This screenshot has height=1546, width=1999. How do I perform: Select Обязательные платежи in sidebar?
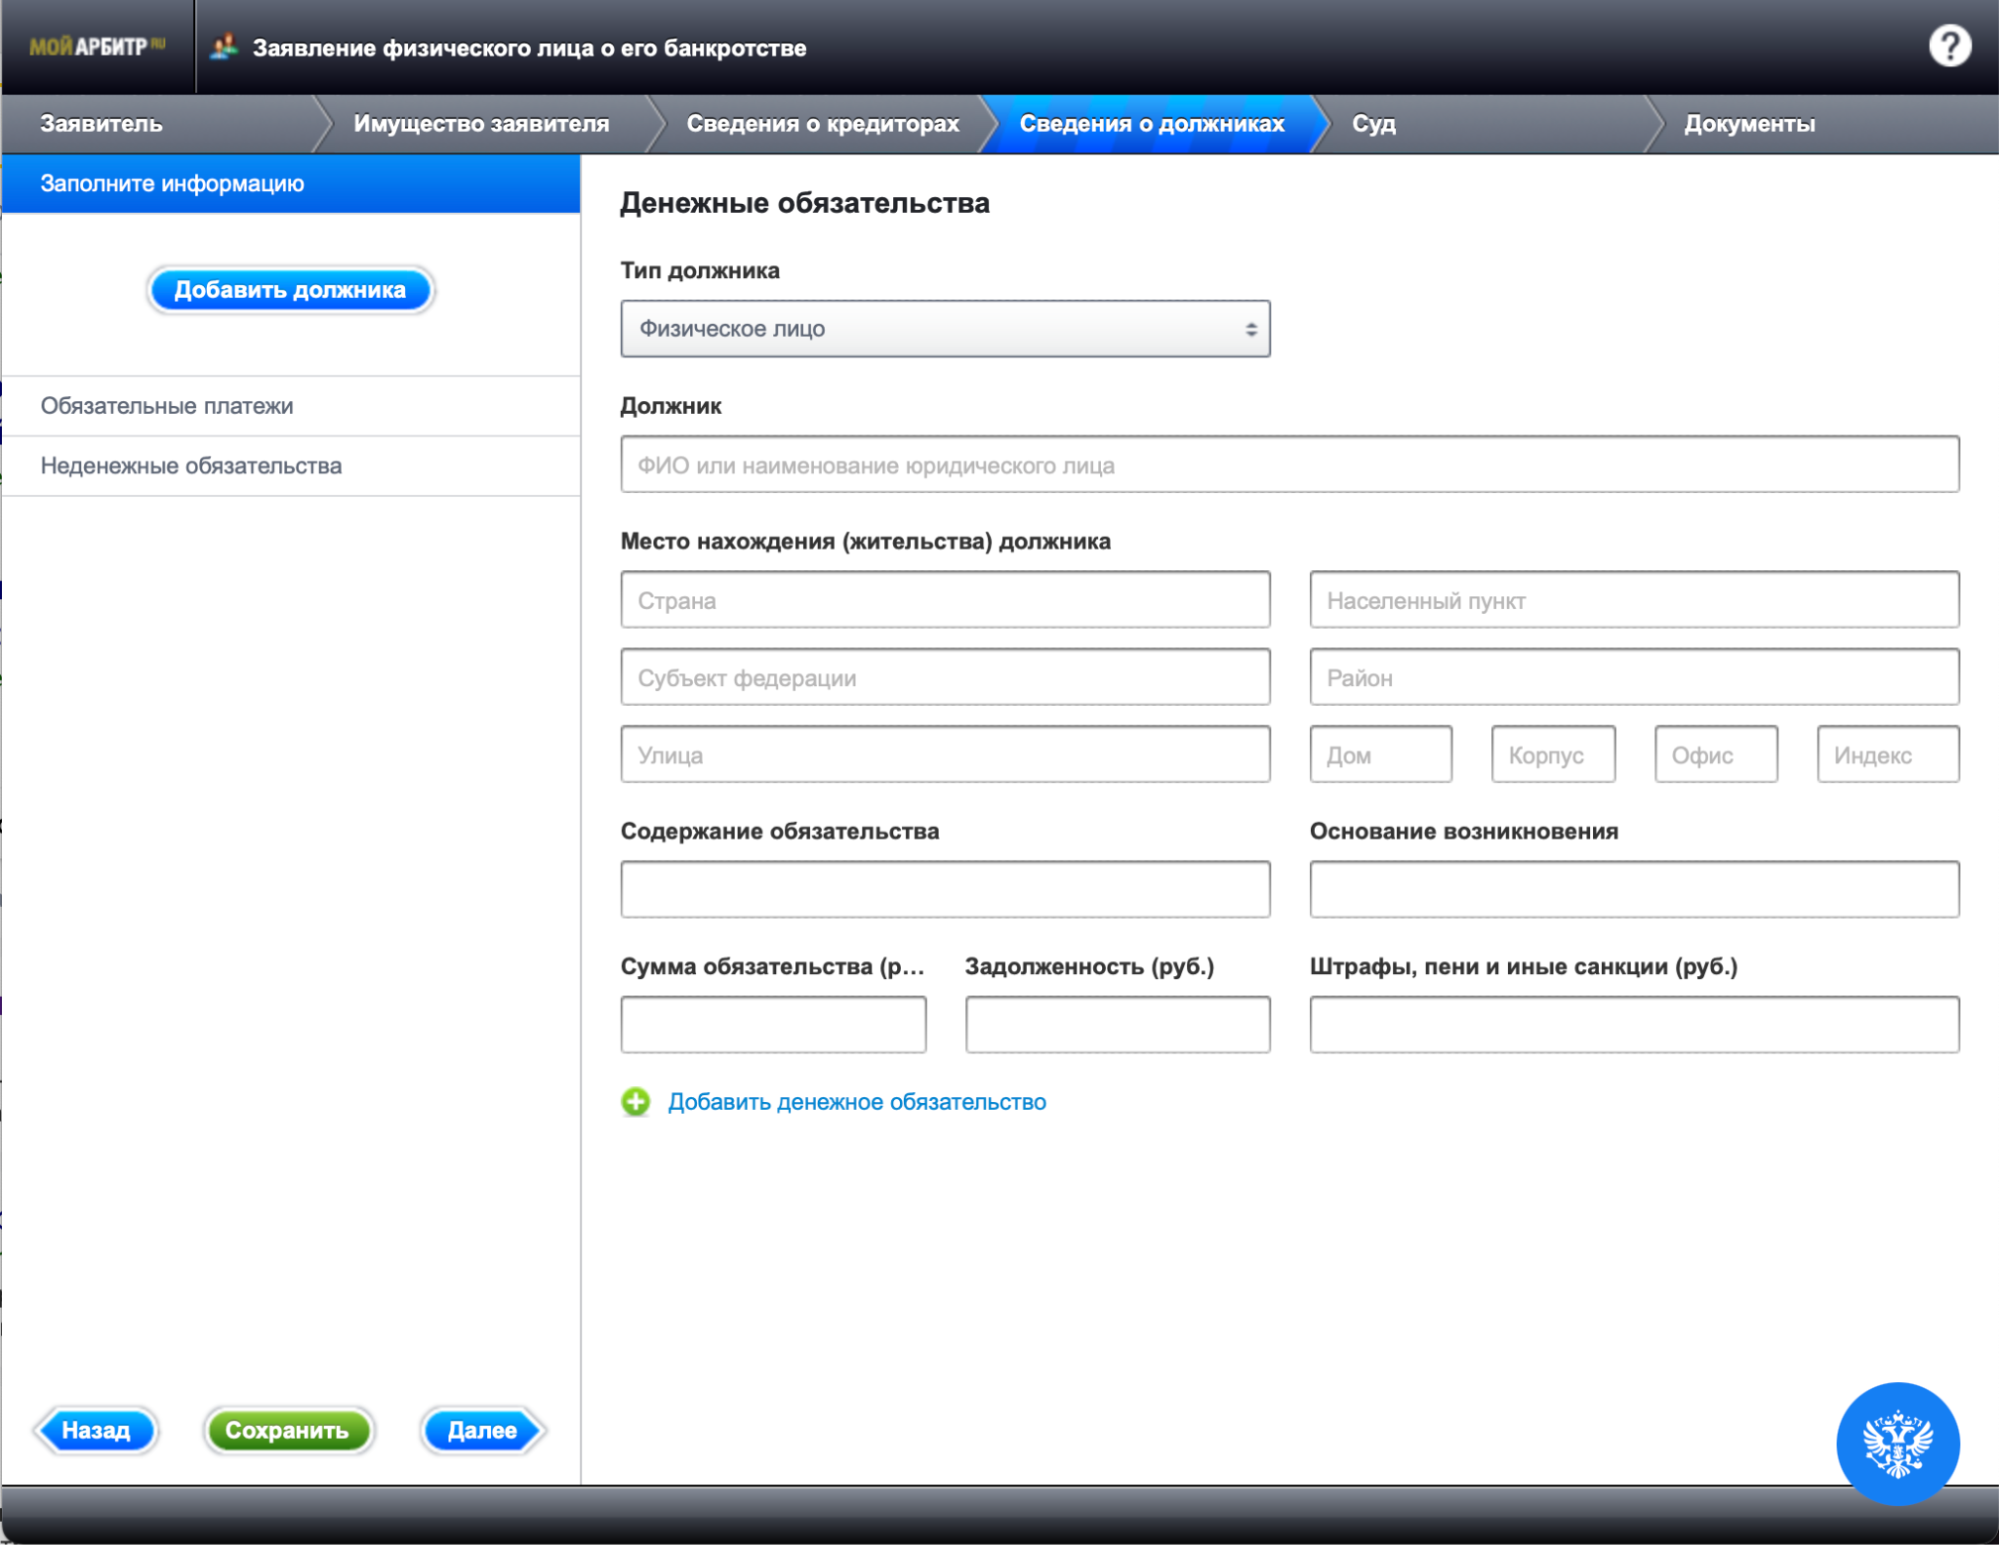(x=167, y=406)
